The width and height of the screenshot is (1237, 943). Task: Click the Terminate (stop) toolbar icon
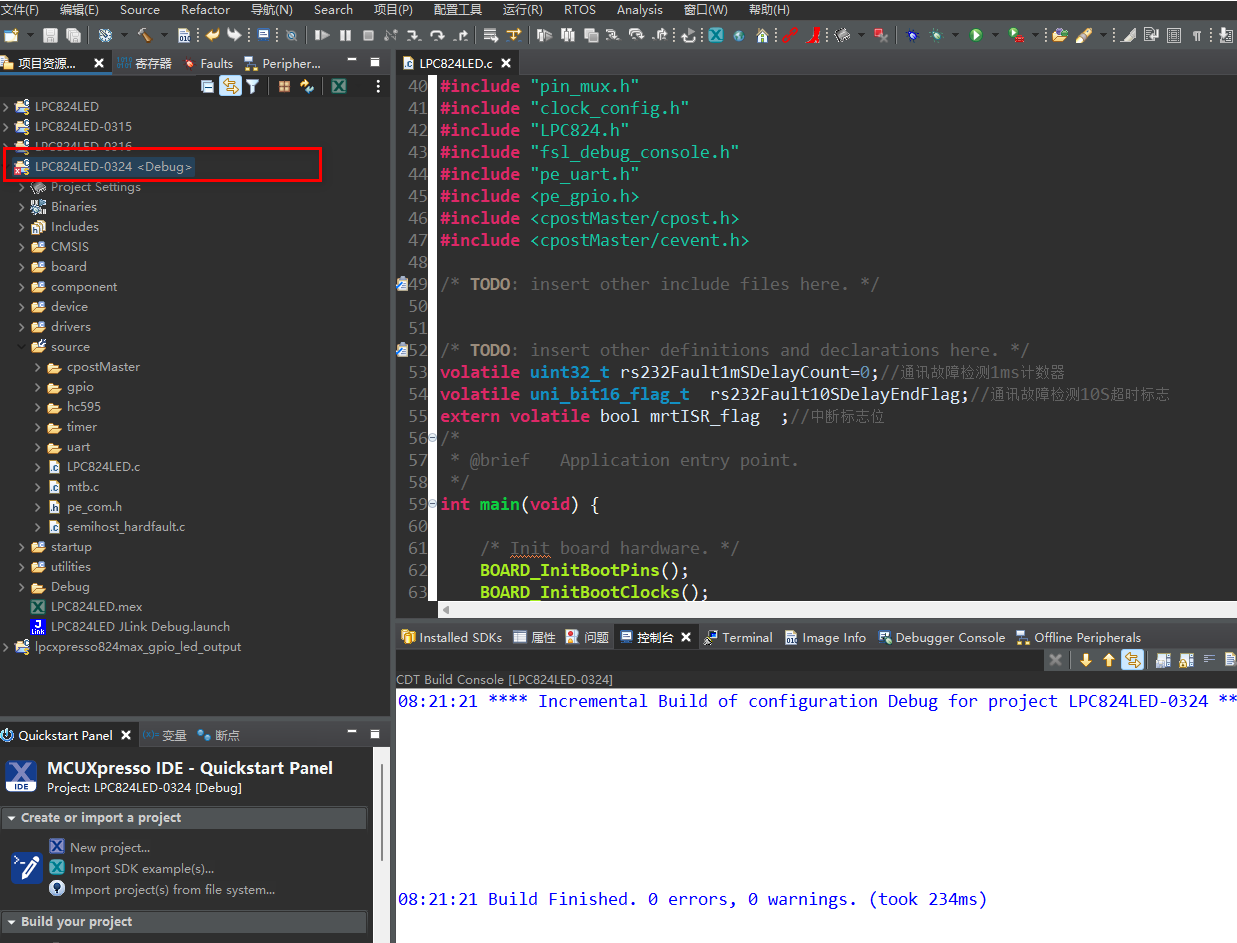[x=368, y=35]
